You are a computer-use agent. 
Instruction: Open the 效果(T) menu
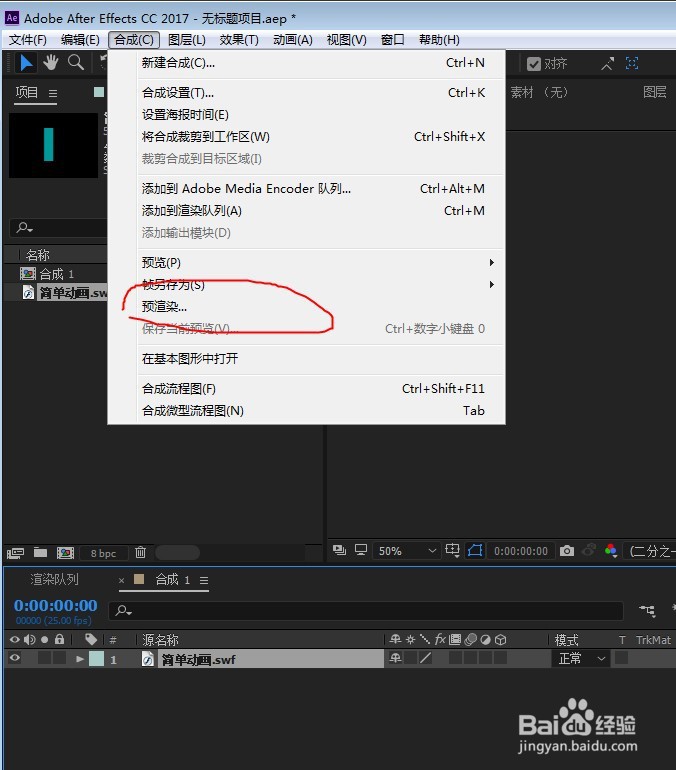[x=239, y=40]
